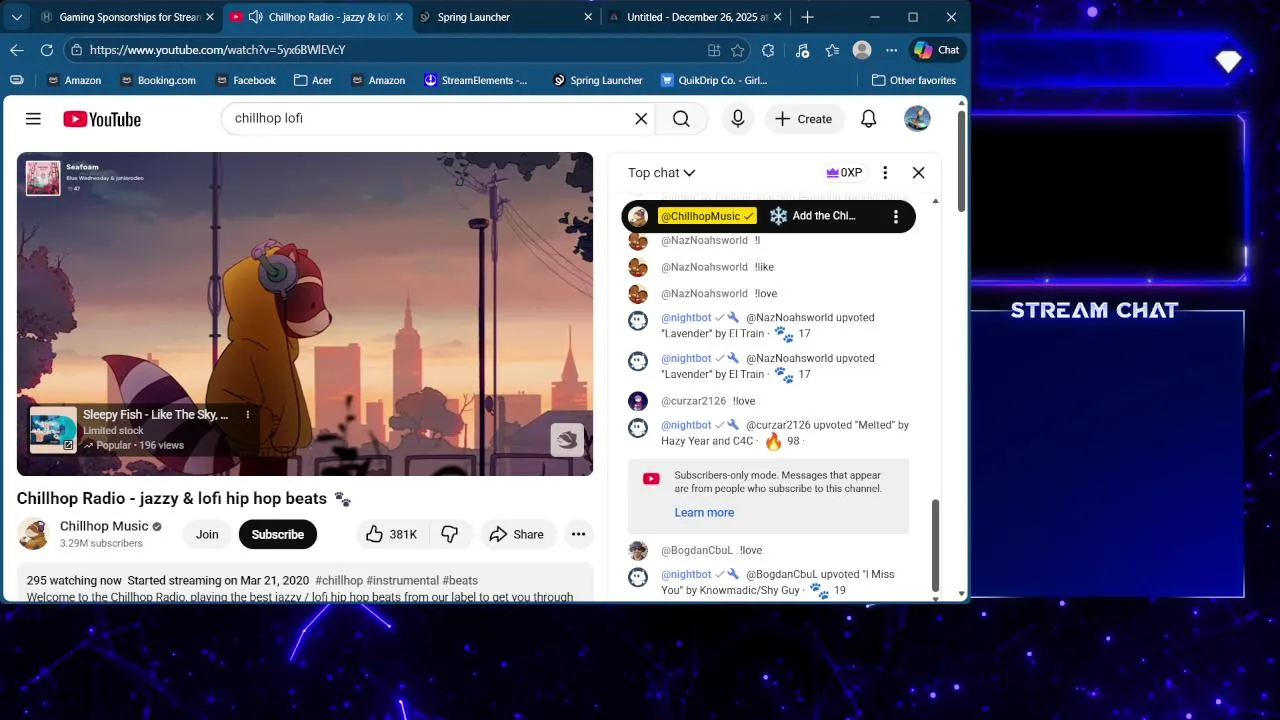1280x720 pixels.
Task: Open the Sleepy Fish product thumbnail
Action: tap(53, 430)
